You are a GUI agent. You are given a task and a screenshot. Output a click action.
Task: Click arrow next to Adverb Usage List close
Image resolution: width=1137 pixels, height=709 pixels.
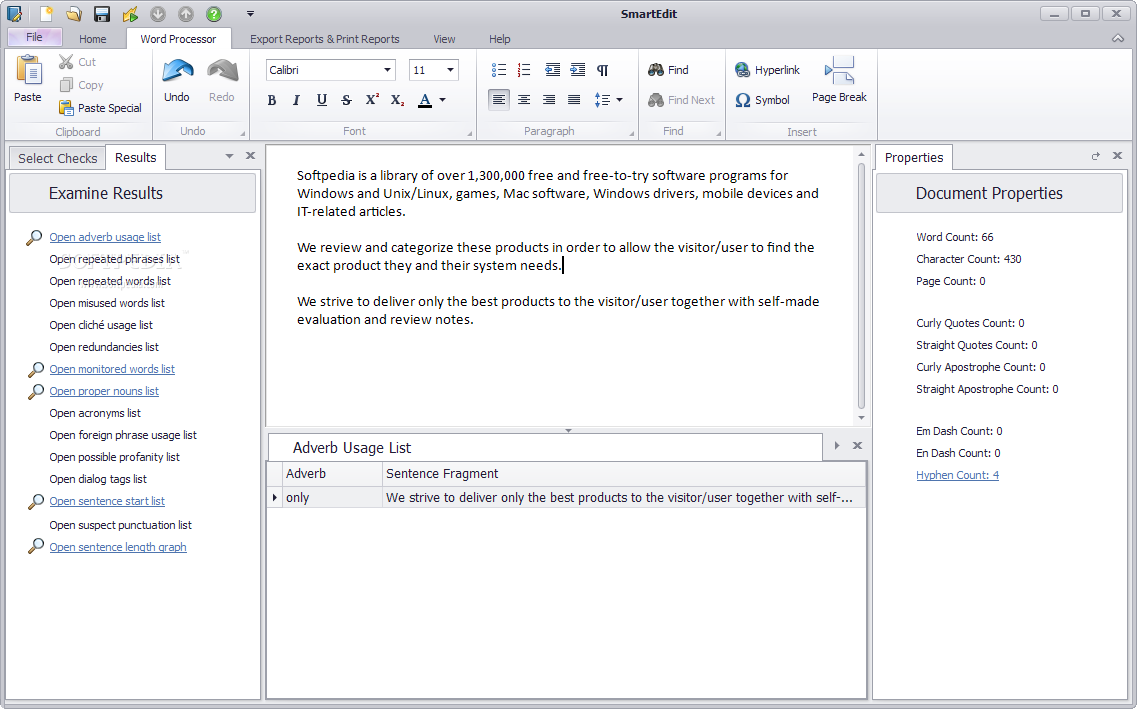[837, 446]
